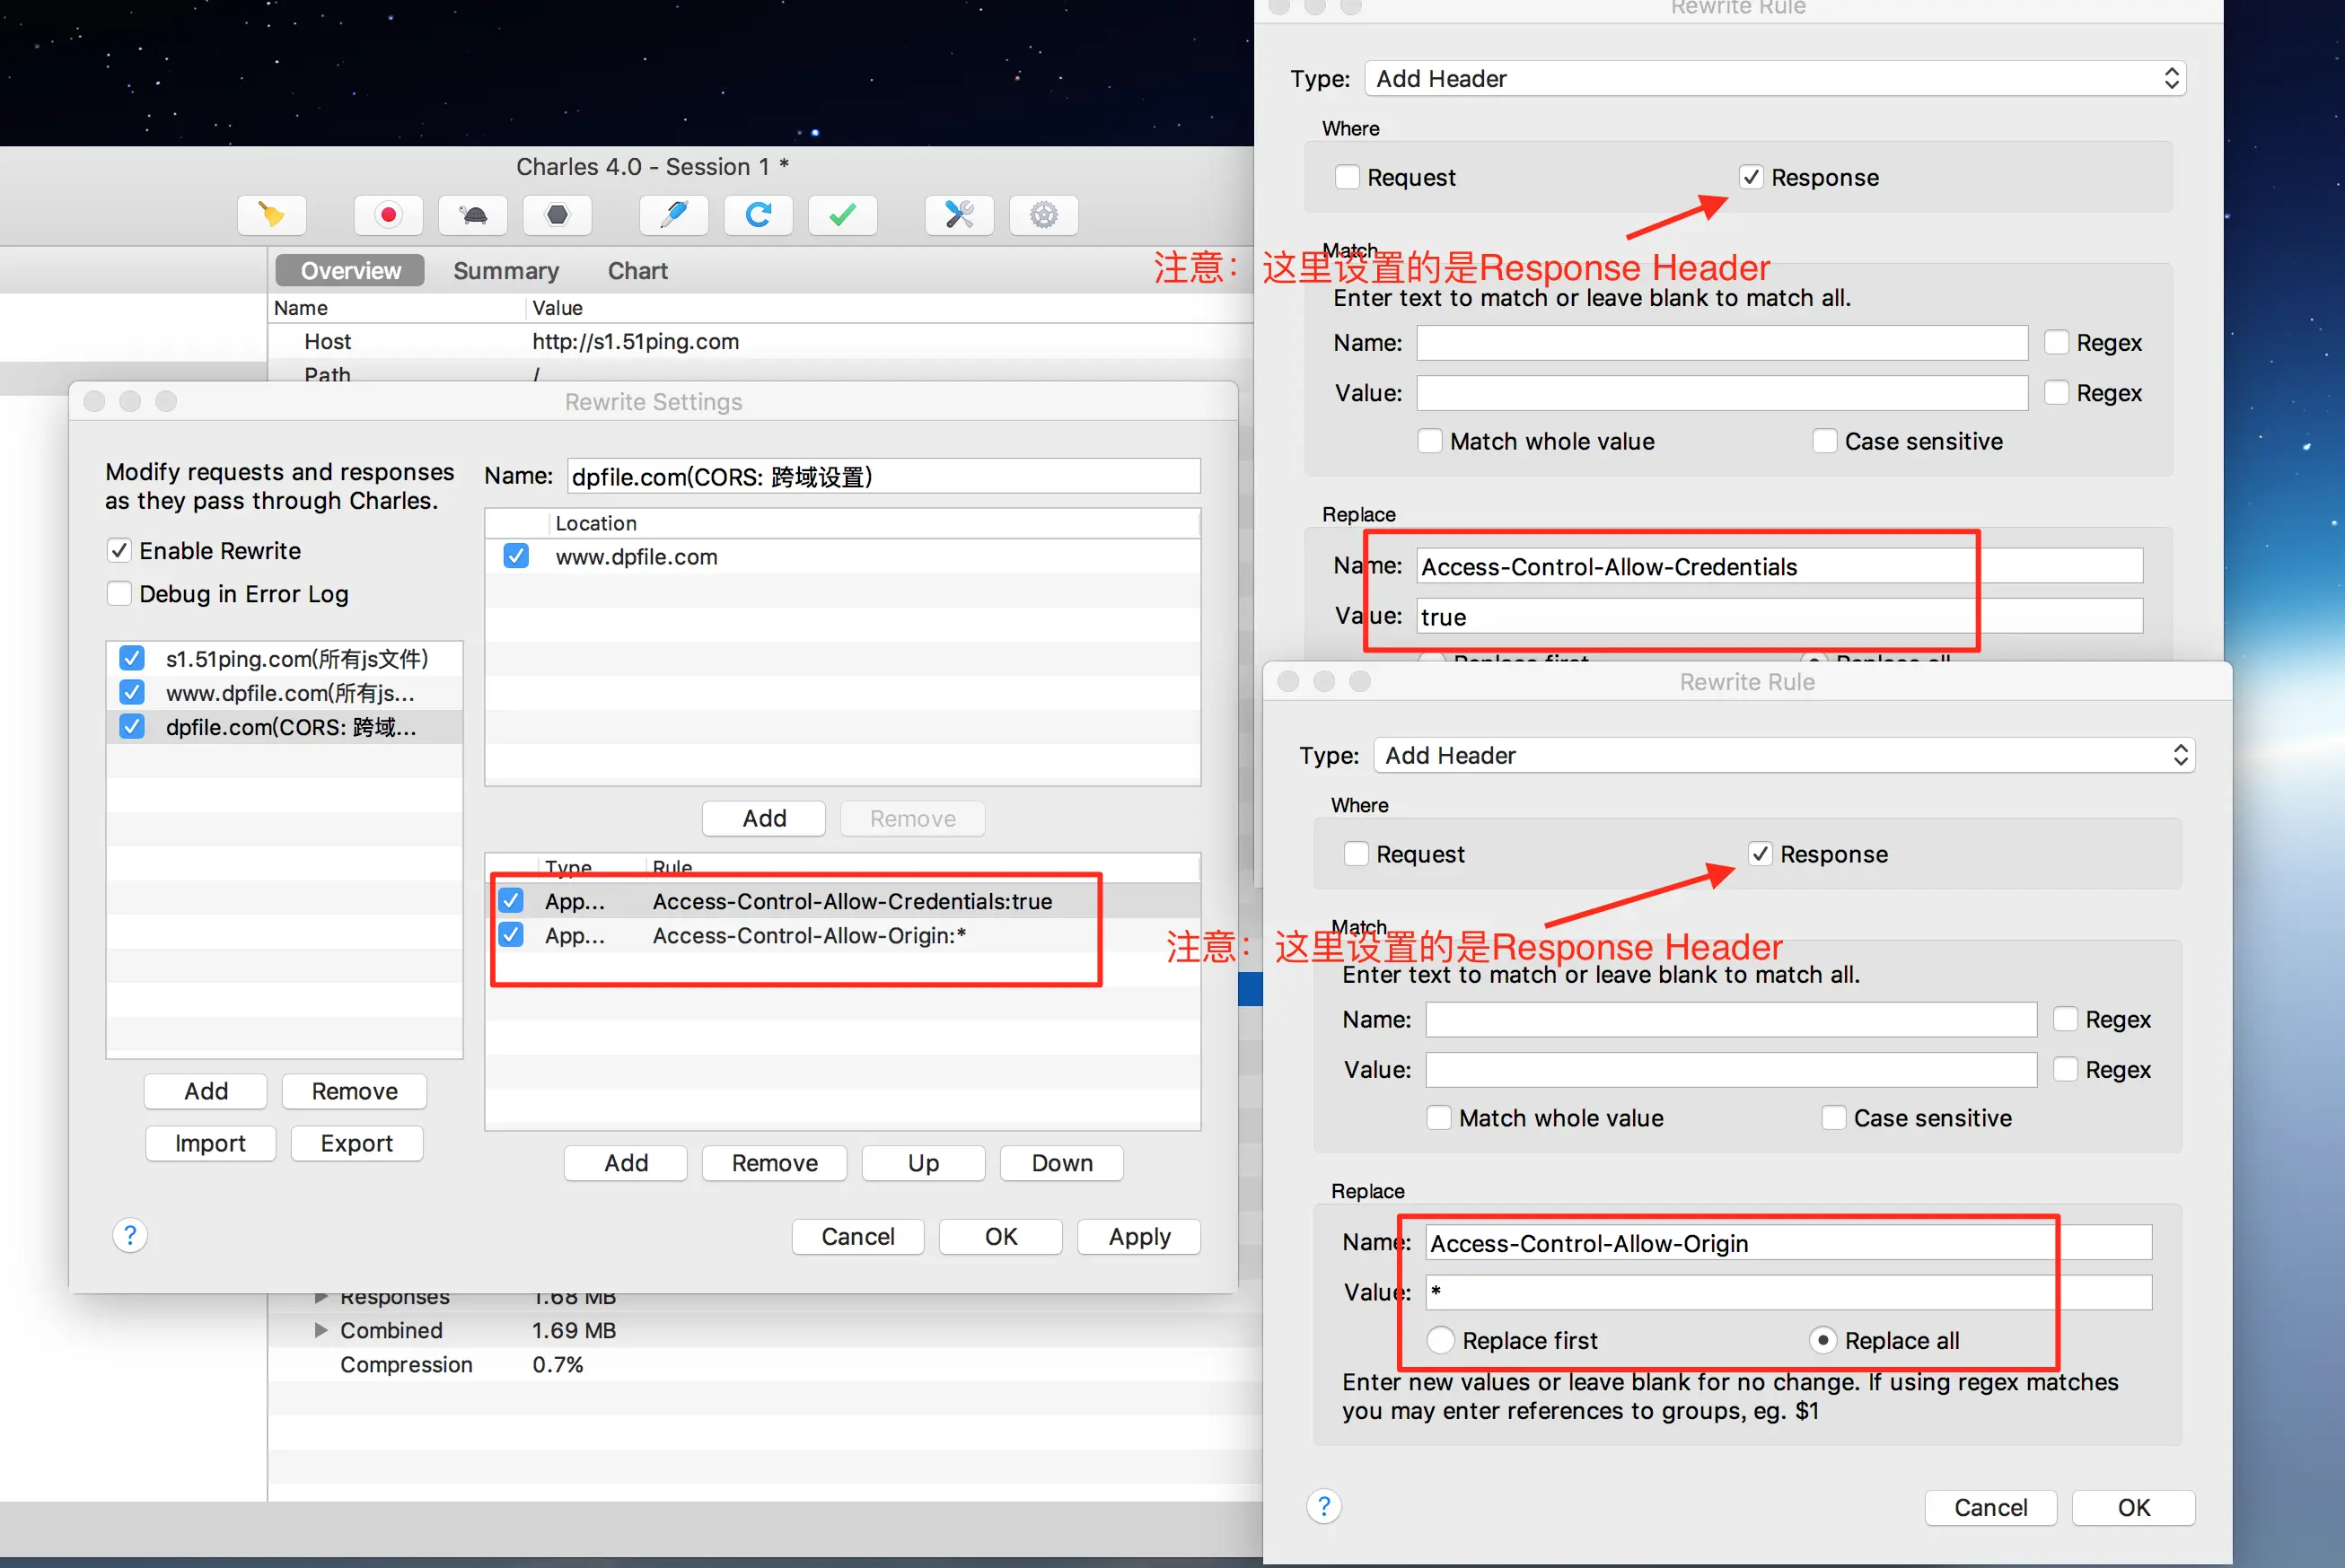Image resolution: width=2345 pixels, height=1568 pixels.
Task: Select Replace all radio button
Action: (1823, 1339)
